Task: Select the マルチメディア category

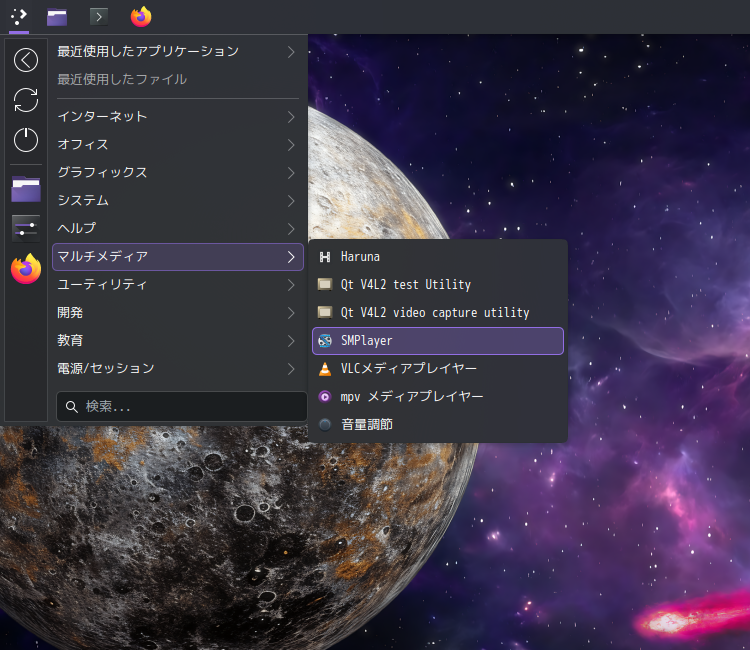Action: pyautogui.click(x=178, y=257)
